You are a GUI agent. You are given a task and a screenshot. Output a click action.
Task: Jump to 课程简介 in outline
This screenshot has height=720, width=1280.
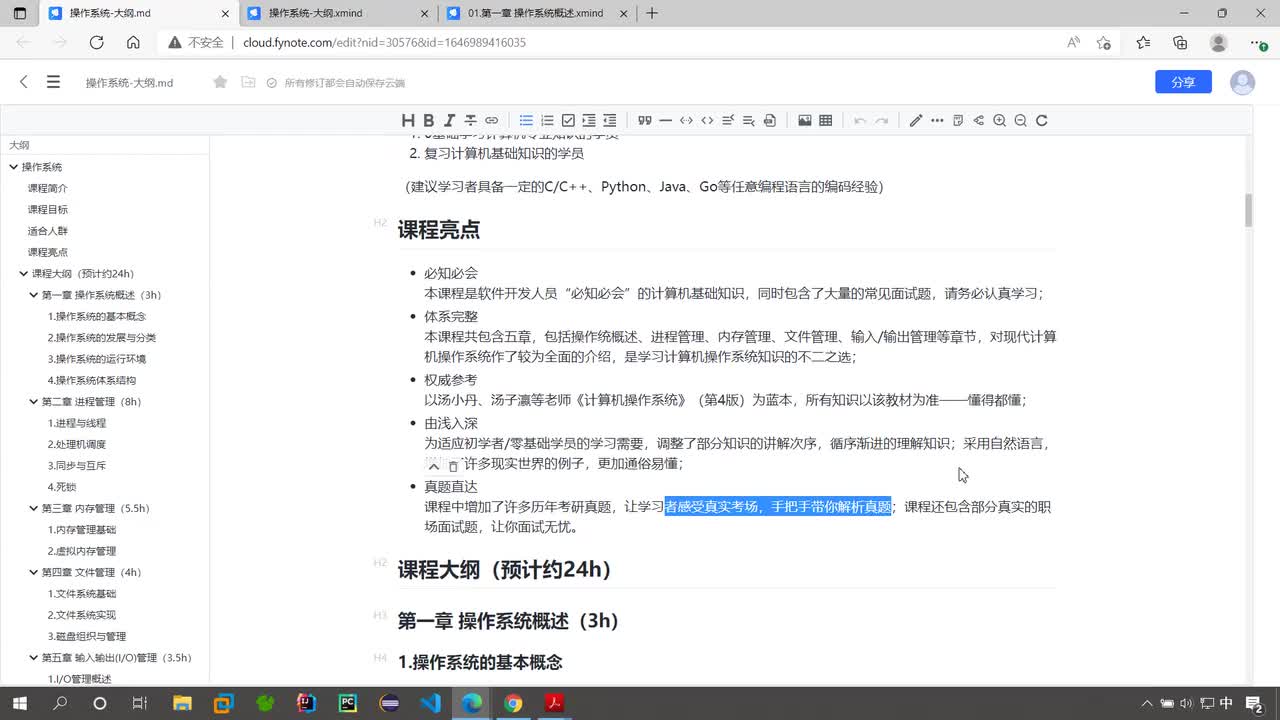pos(48,188)
